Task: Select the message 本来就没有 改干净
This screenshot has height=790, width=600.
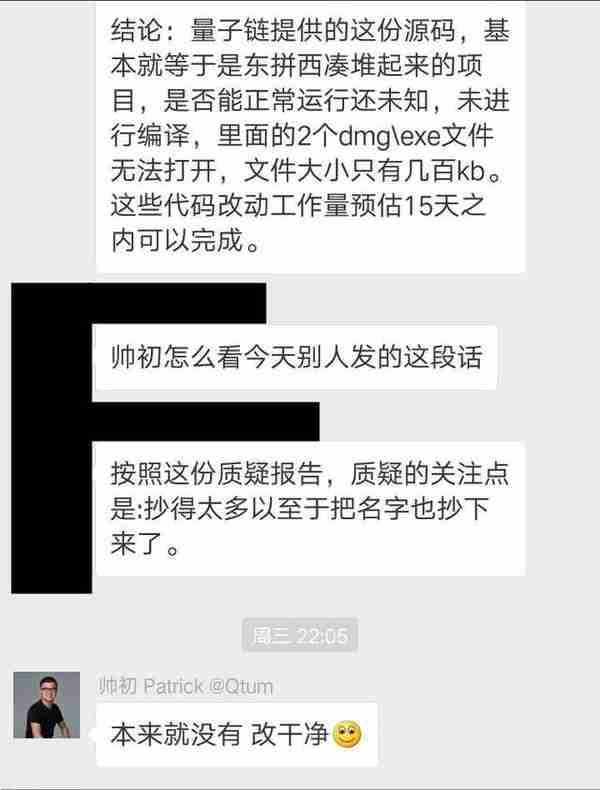Action: tap(236, 735)
